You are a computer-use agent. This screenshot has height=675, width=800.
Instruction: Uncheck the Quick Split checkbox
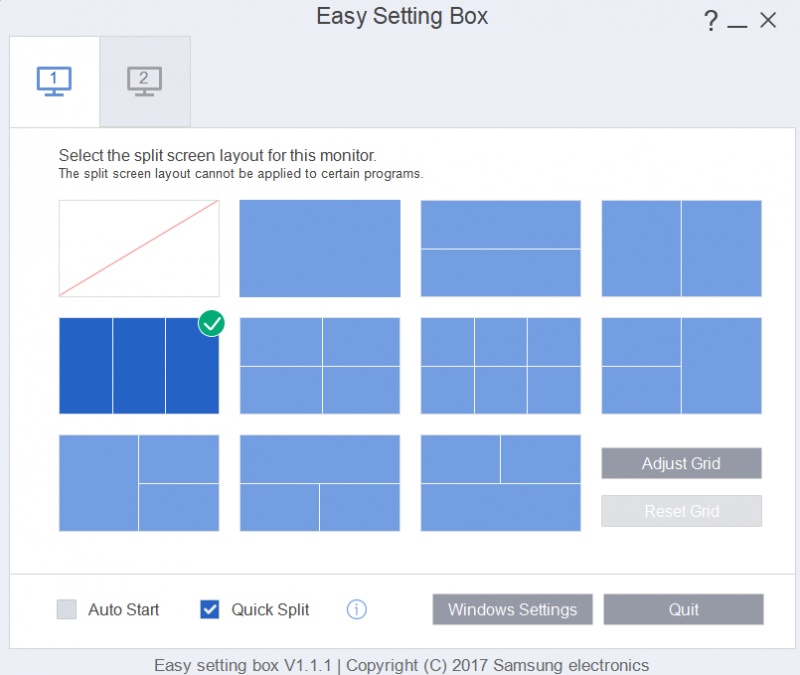(x=210, y=609)
